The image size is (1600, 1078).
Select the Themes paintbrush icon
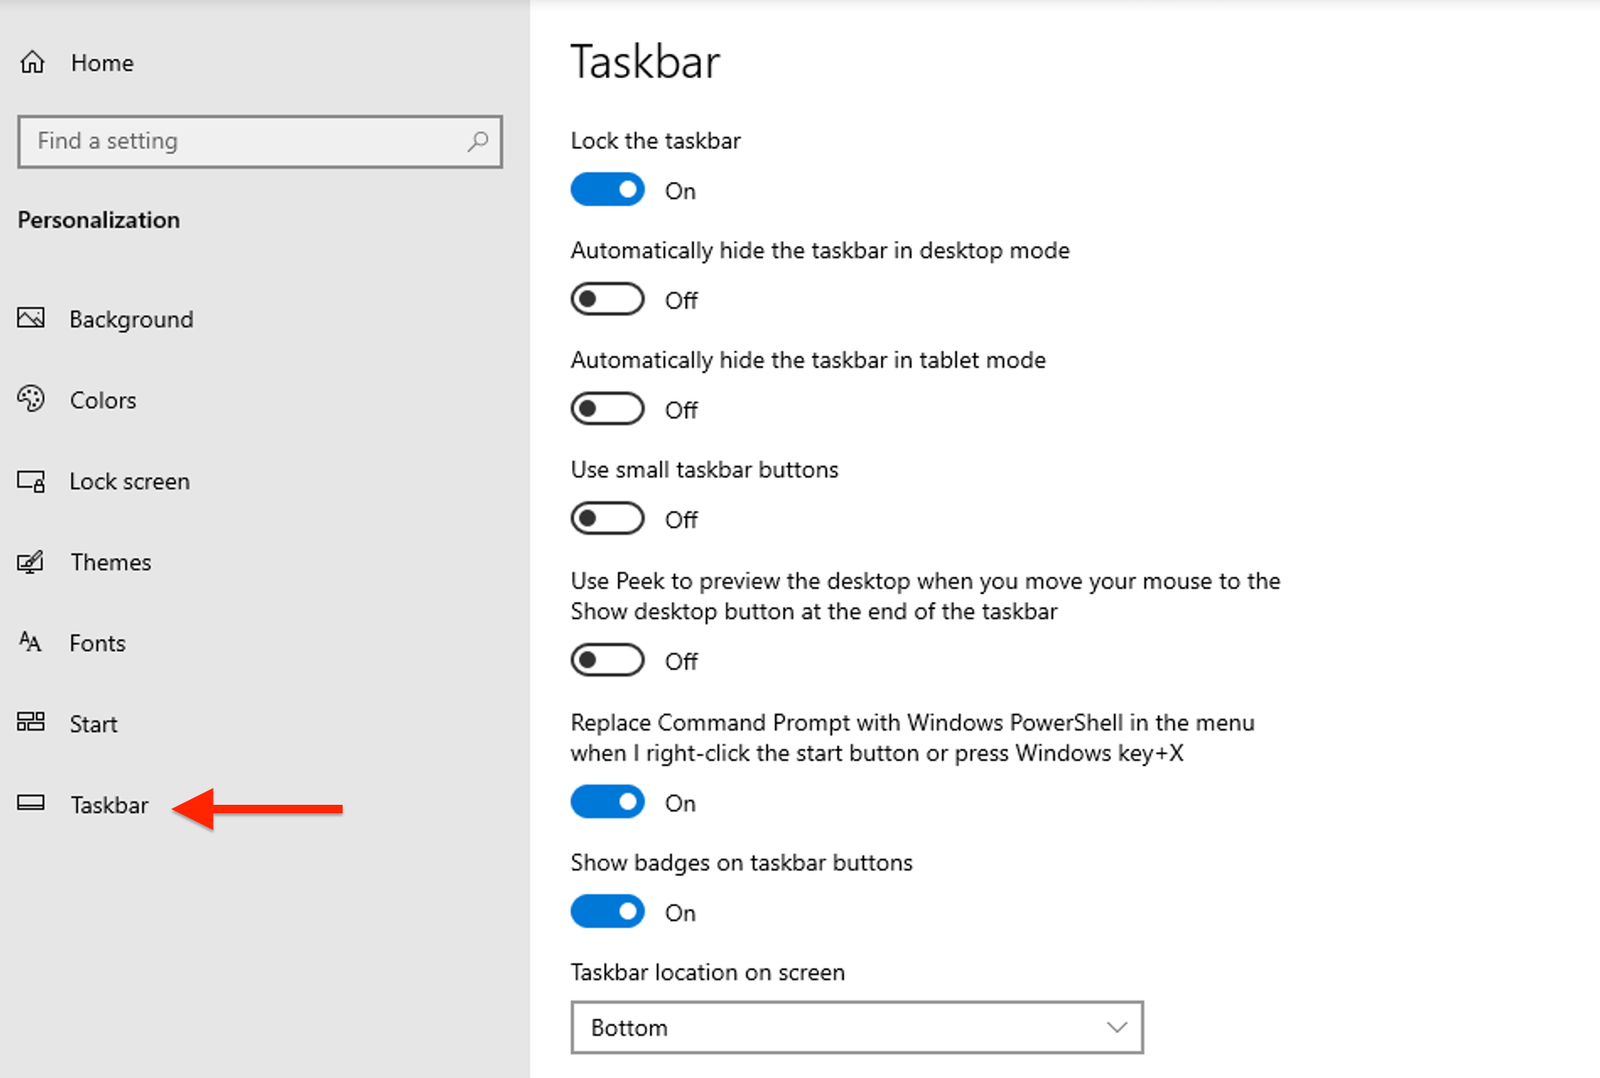(31, 562)
